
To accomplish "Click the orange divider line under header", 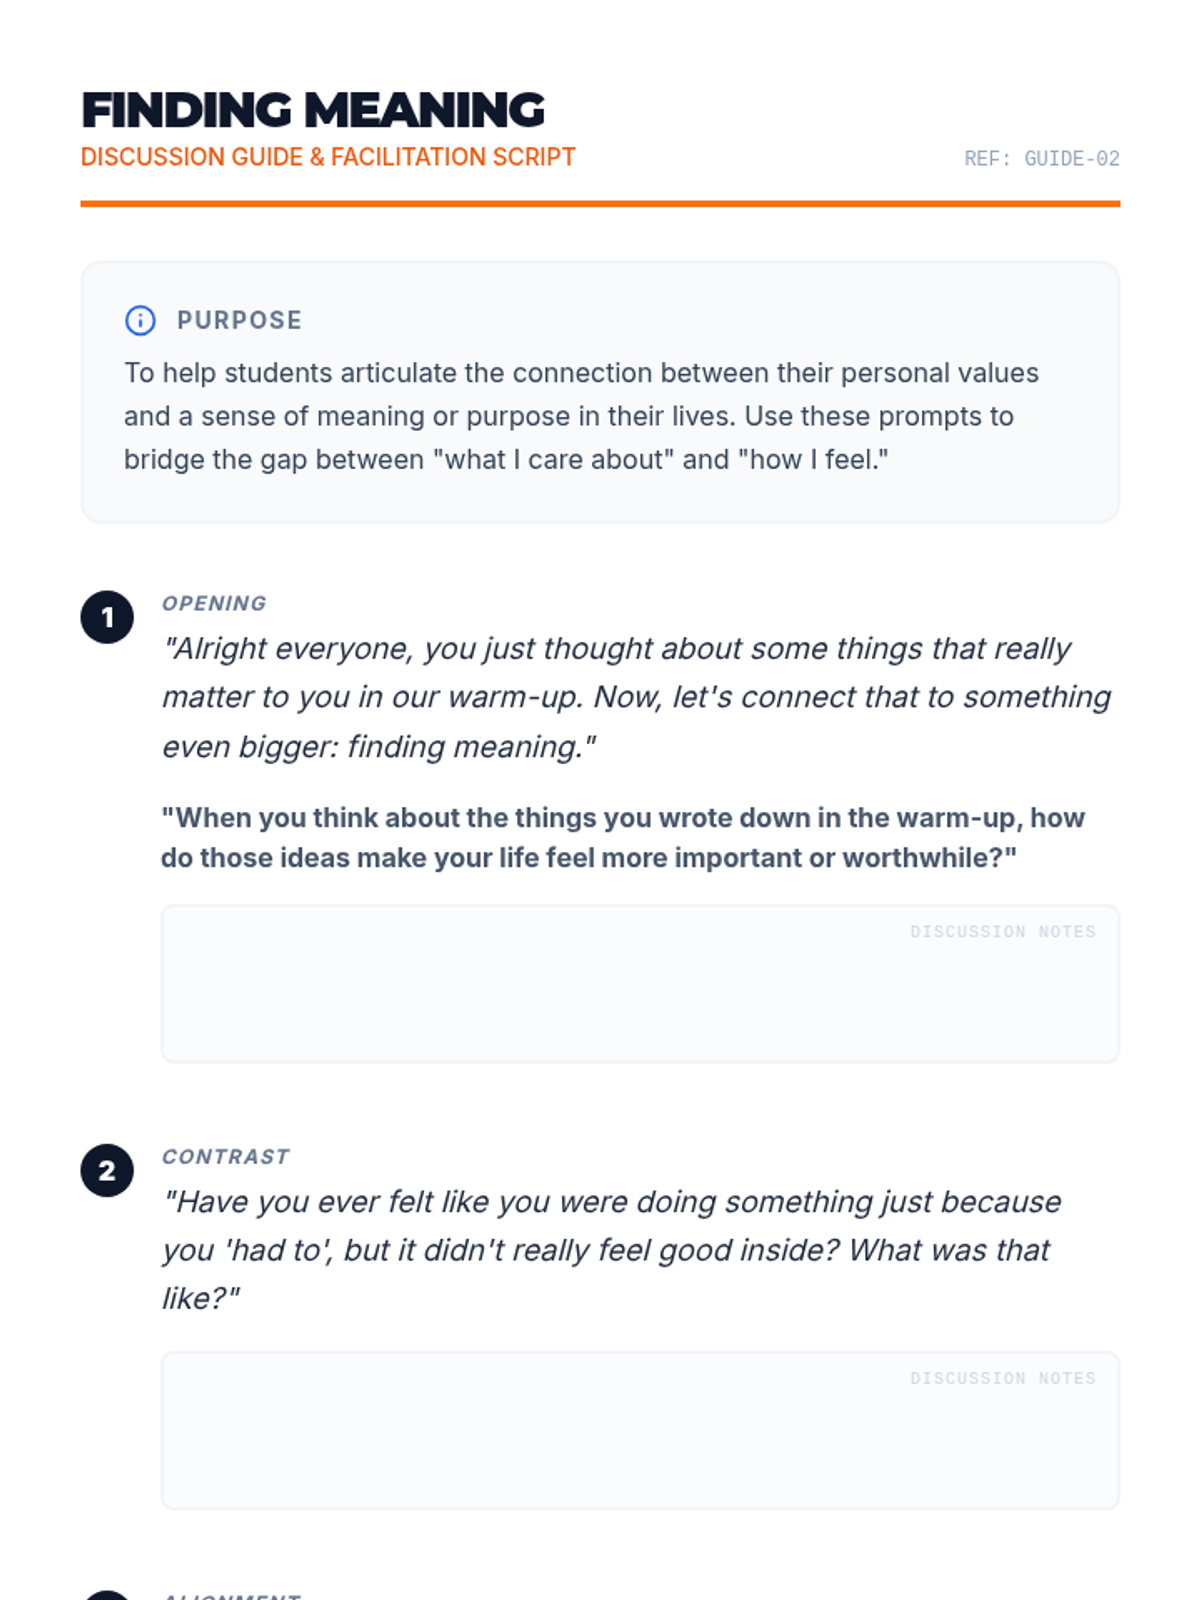I will point(600,204).
